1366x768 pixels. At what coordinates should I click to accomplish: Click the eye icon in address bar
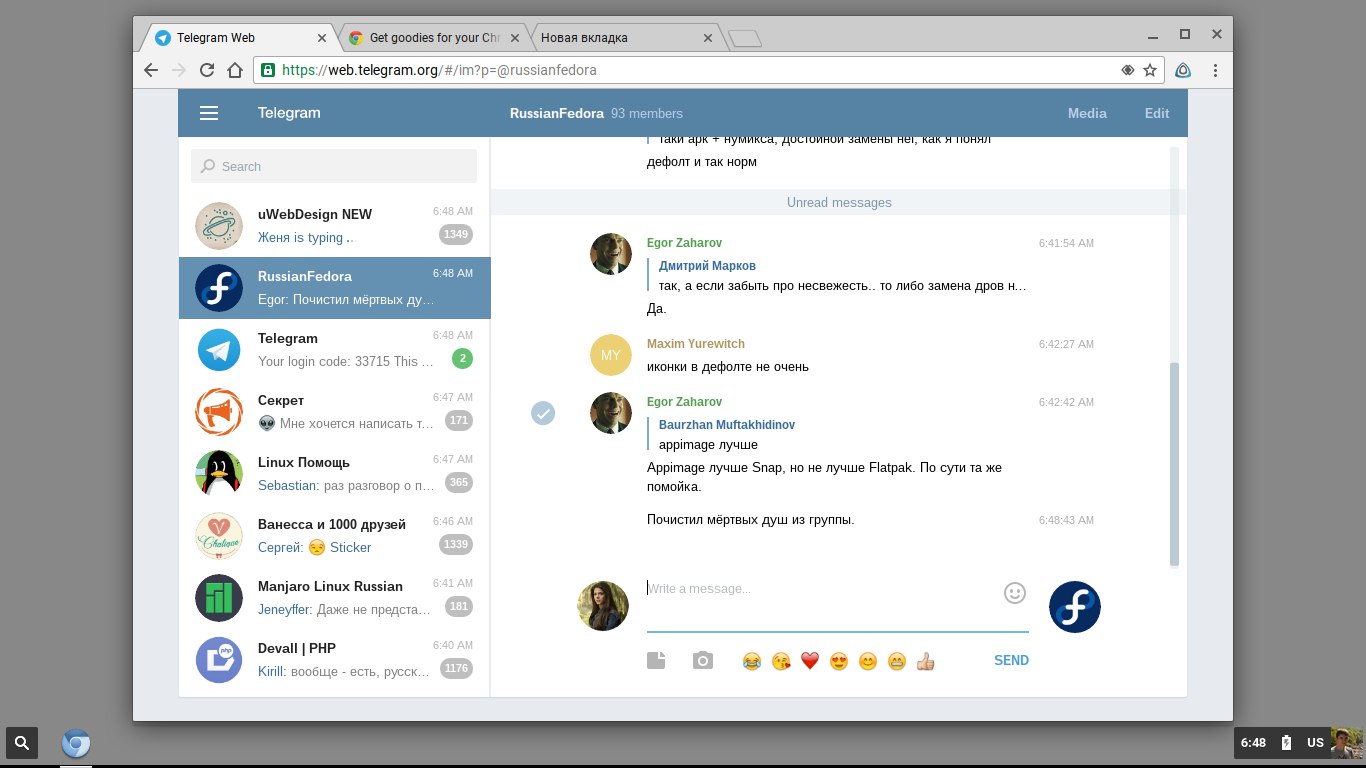1127,70
